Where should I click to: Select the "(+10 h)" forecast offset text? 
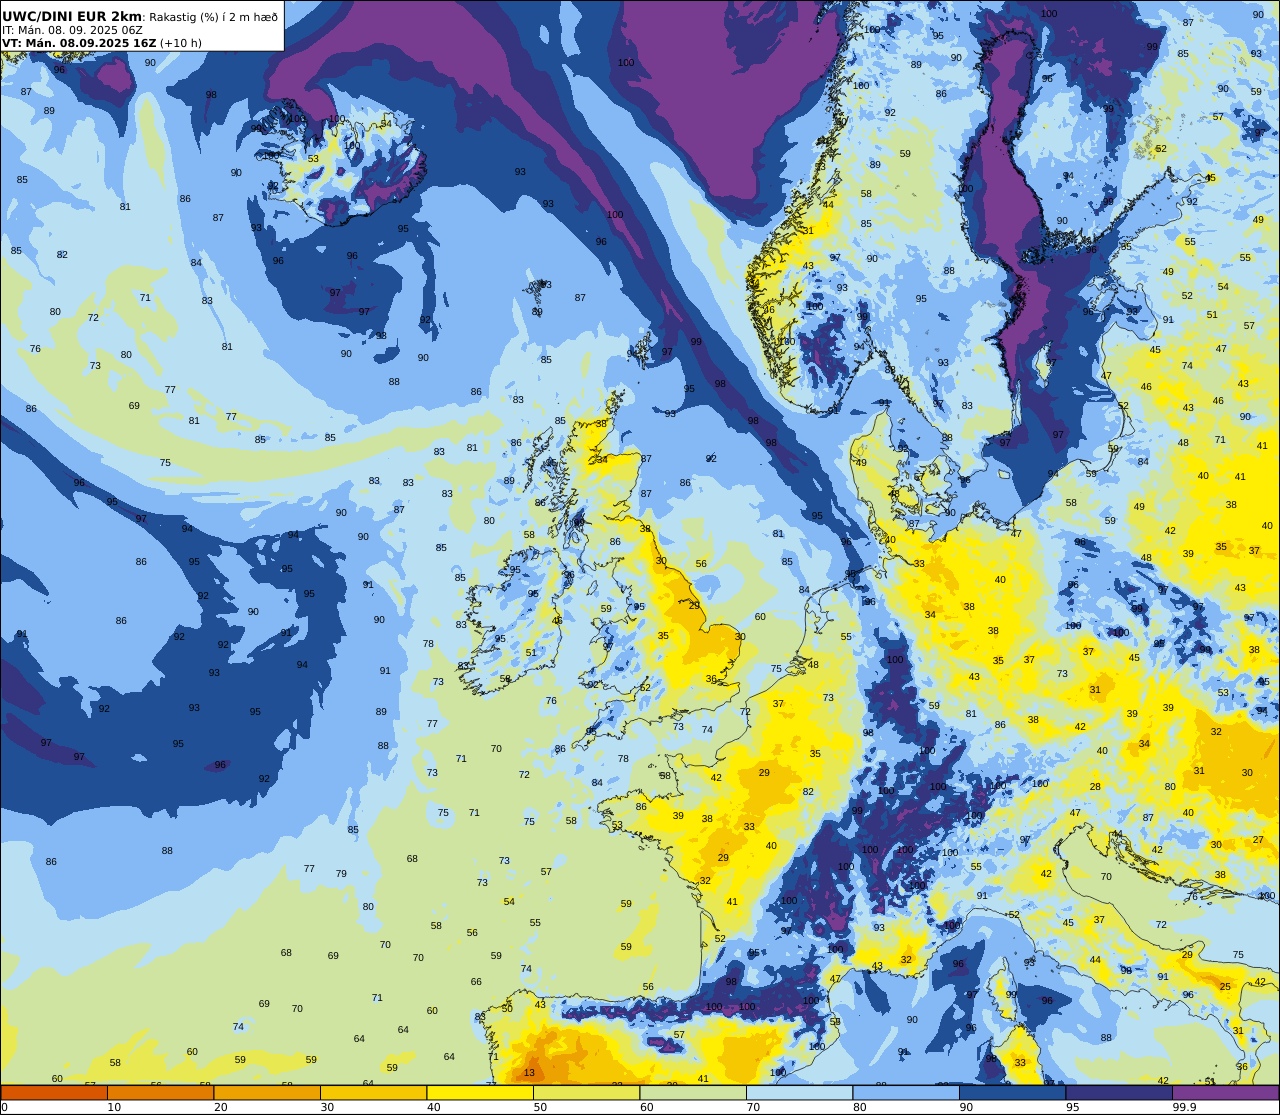point(181,43)
